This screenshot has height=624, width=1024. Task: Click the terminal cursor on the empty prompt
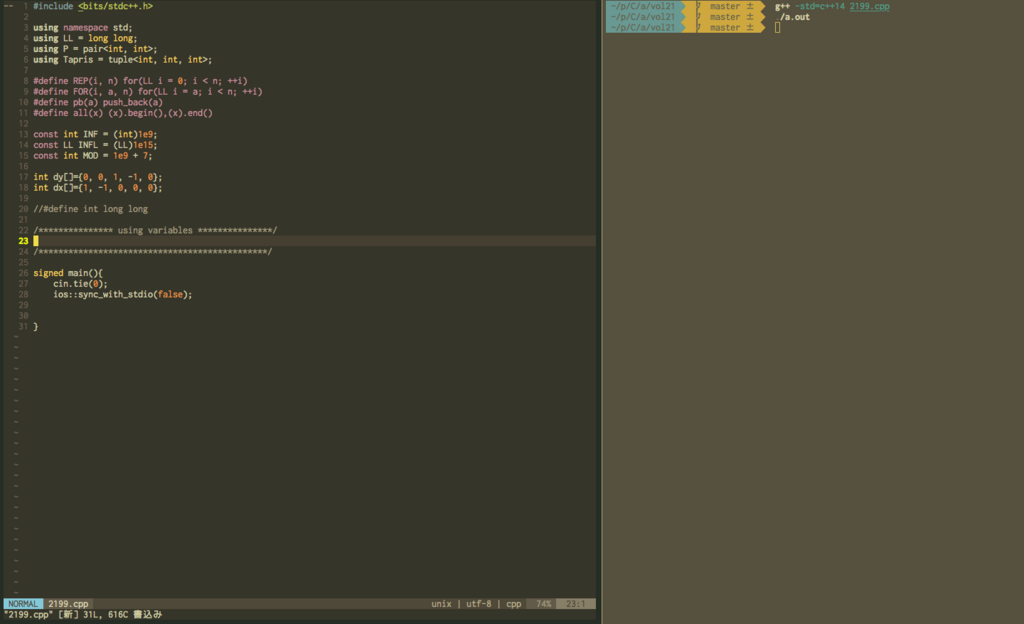[x=777, y=27]
